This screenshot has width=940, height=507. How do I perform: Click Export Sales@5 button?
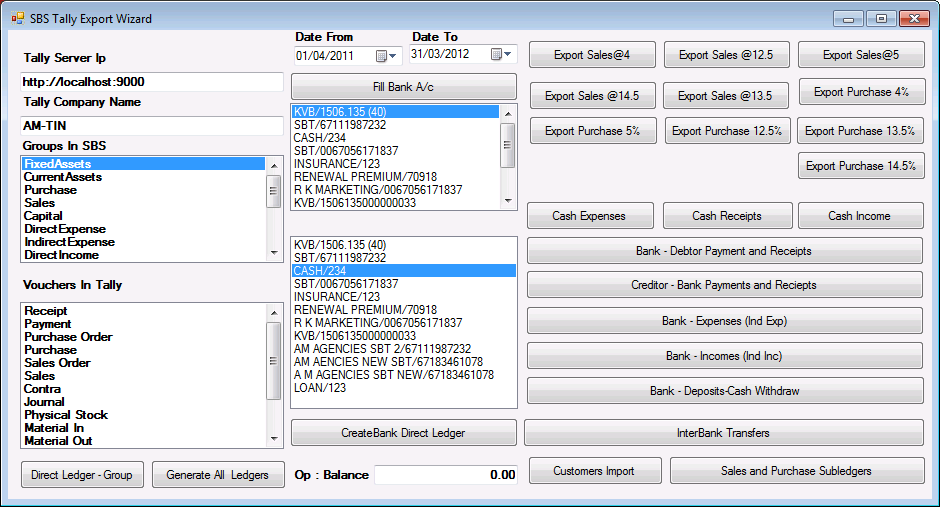[x=861, y=55]
